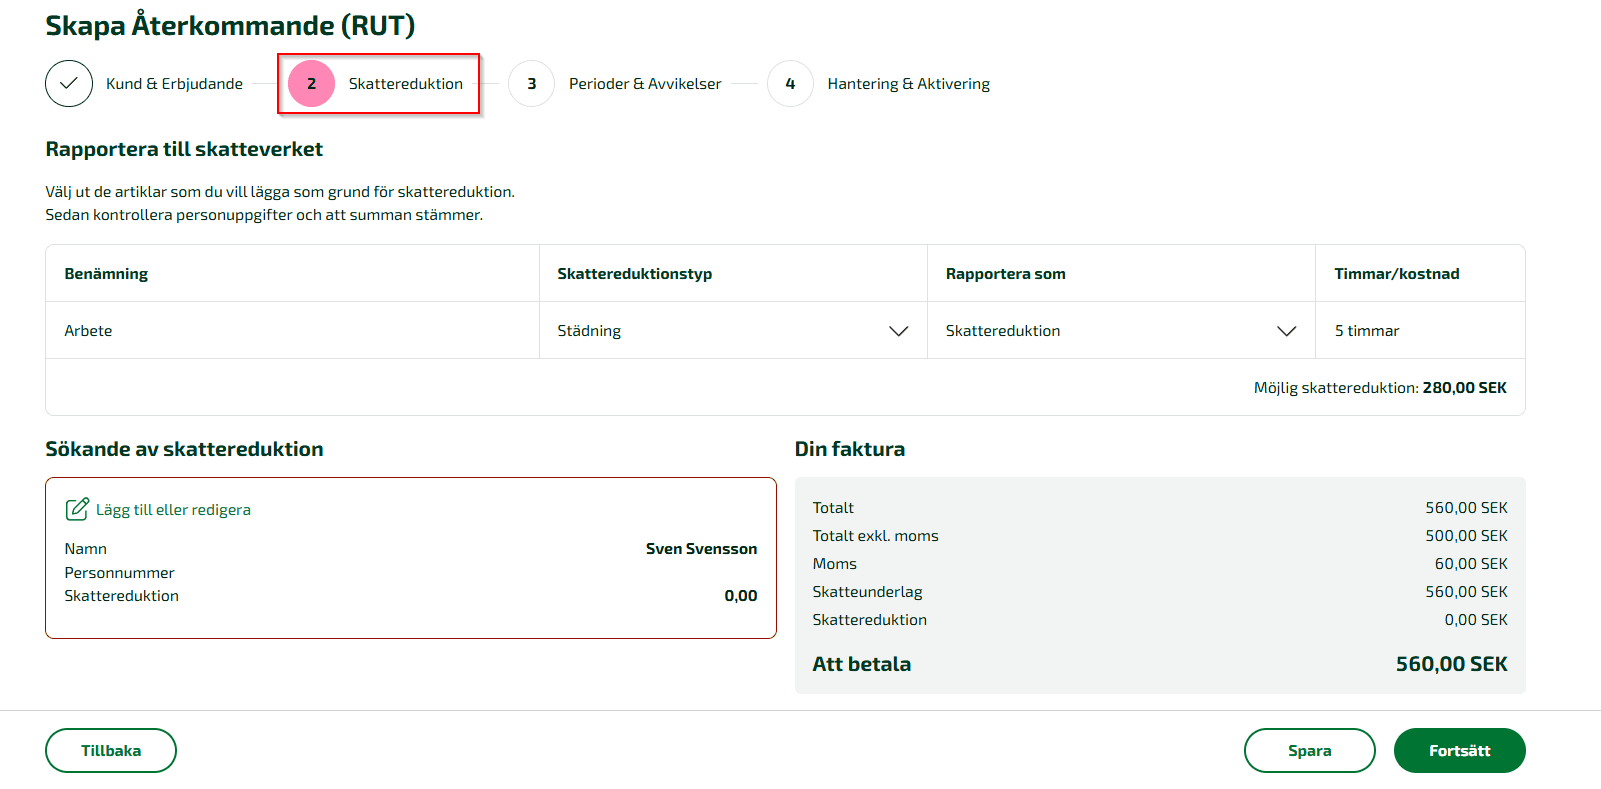Click the step 3 circle

531,84
